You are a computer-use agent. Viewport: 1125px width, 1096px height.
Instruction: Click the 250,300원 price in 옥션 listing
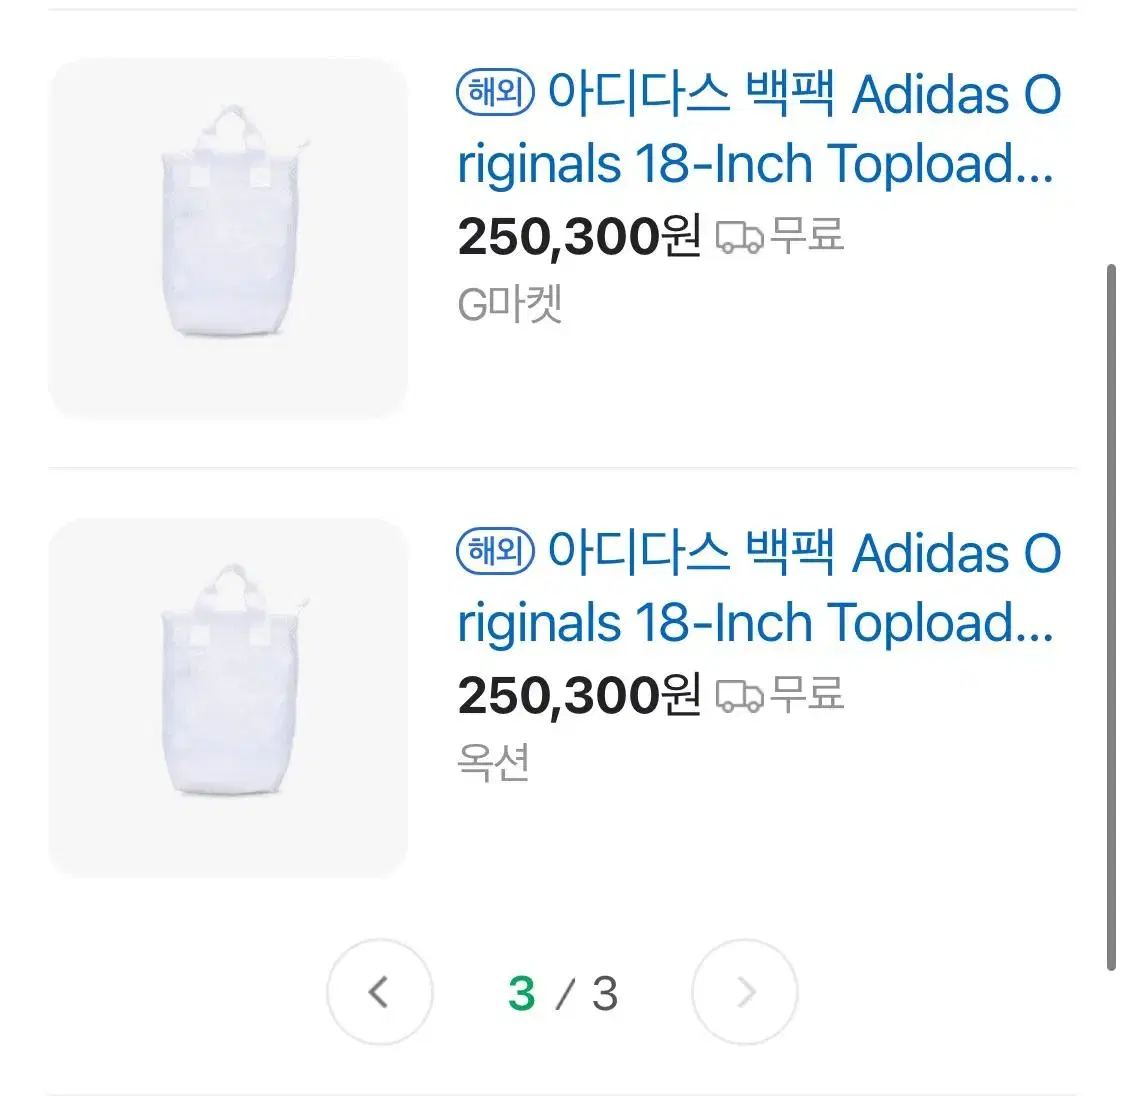pyautogui.click(x=579, y=695)
